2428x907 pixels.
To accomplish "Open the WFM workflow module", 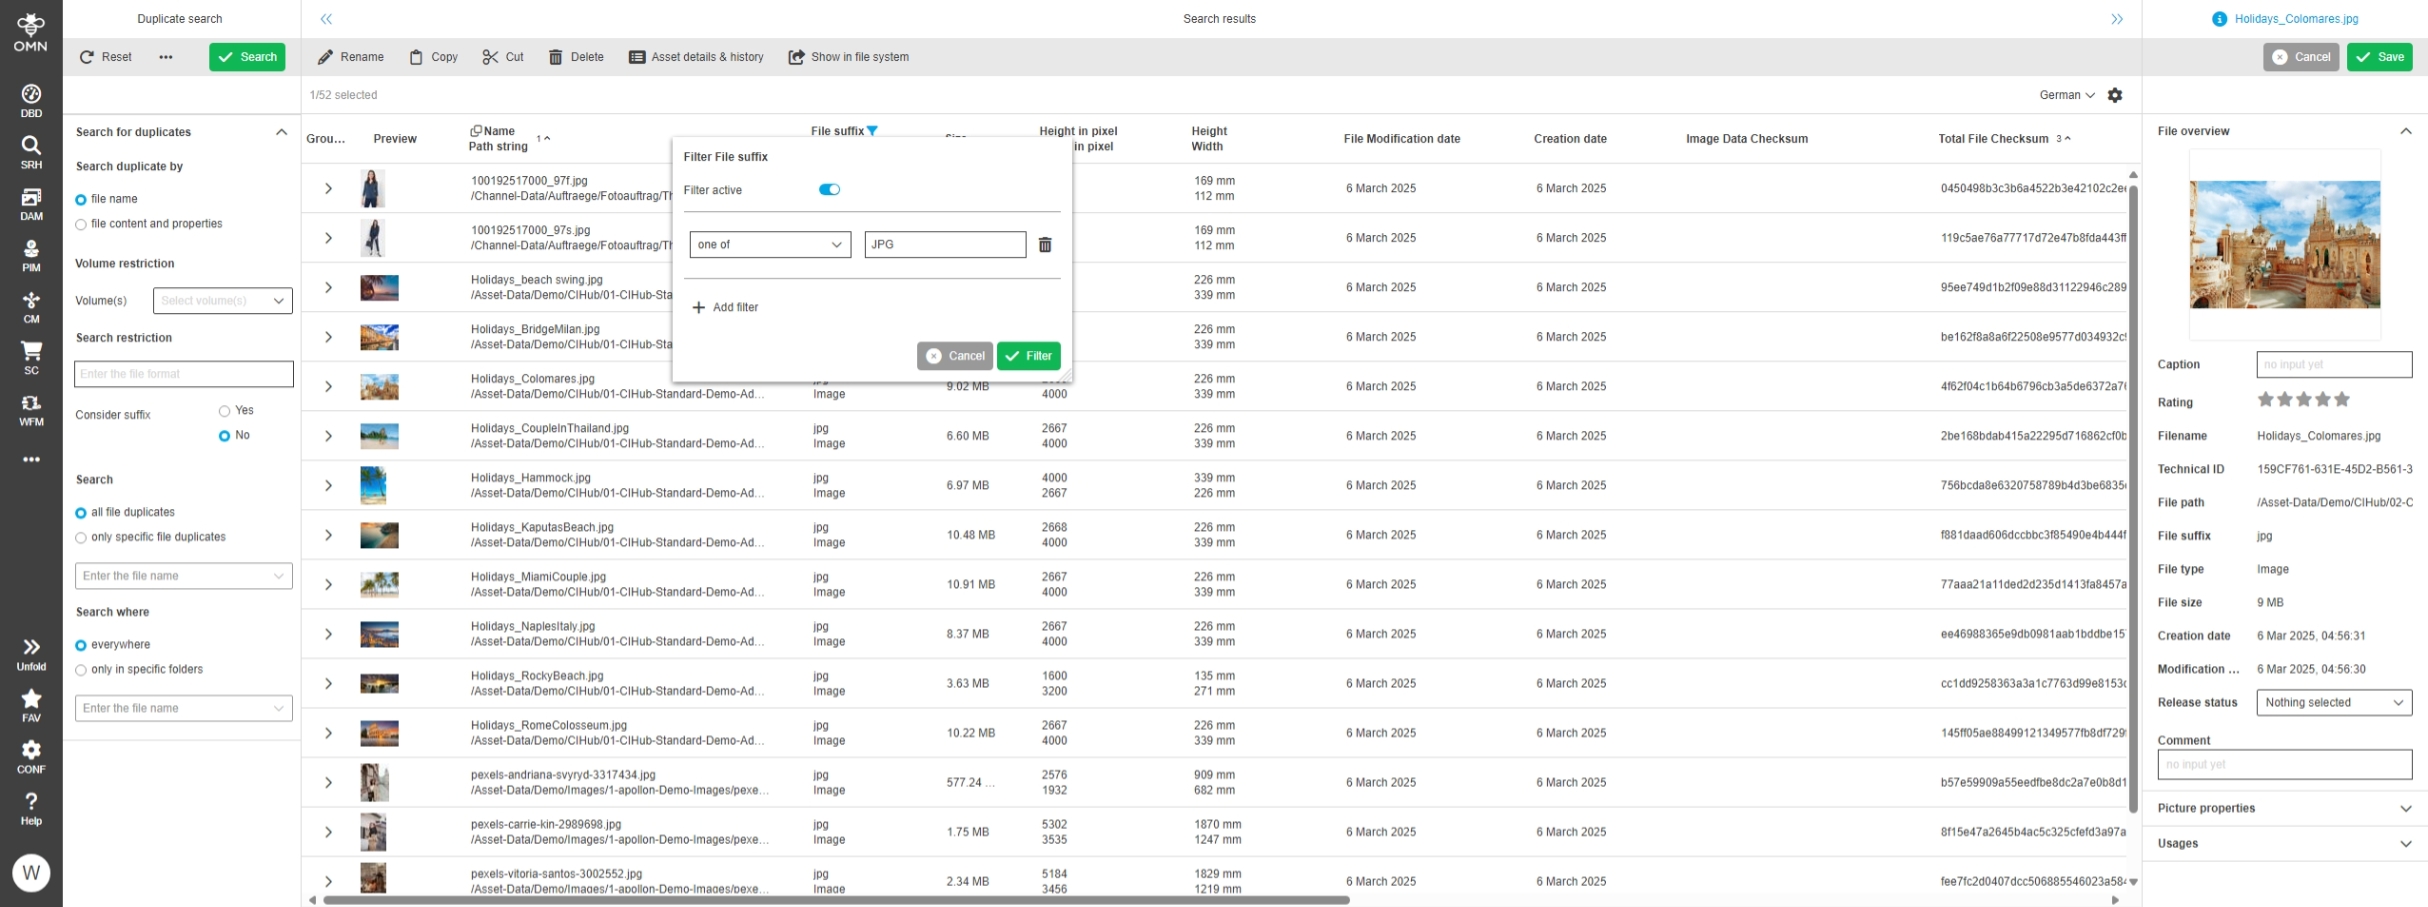I will pos(31,410).
